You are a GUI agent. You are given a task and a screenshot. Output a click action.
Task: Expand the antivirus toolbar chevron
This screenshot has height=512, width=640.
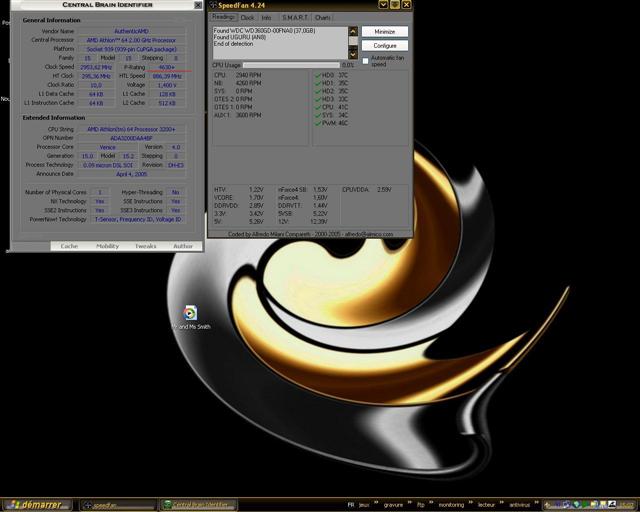pos(537,503)
